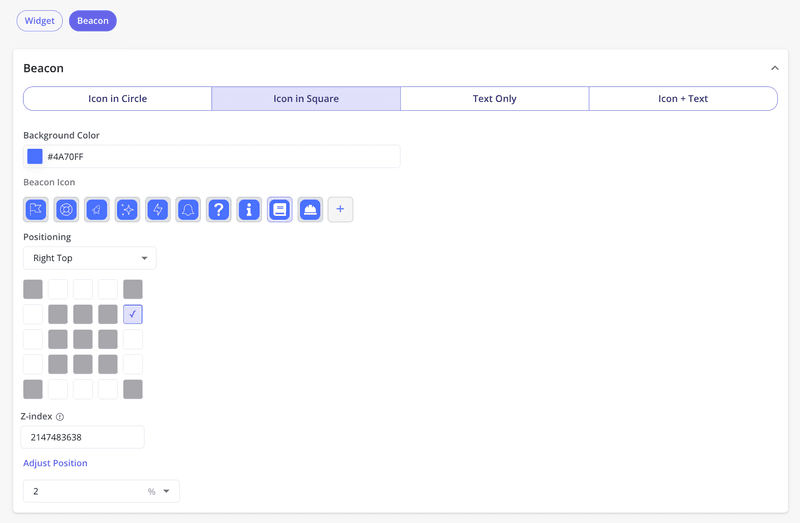Select the Icon + Text style
This screenshot has height=523, width=800.
[683, 98]
